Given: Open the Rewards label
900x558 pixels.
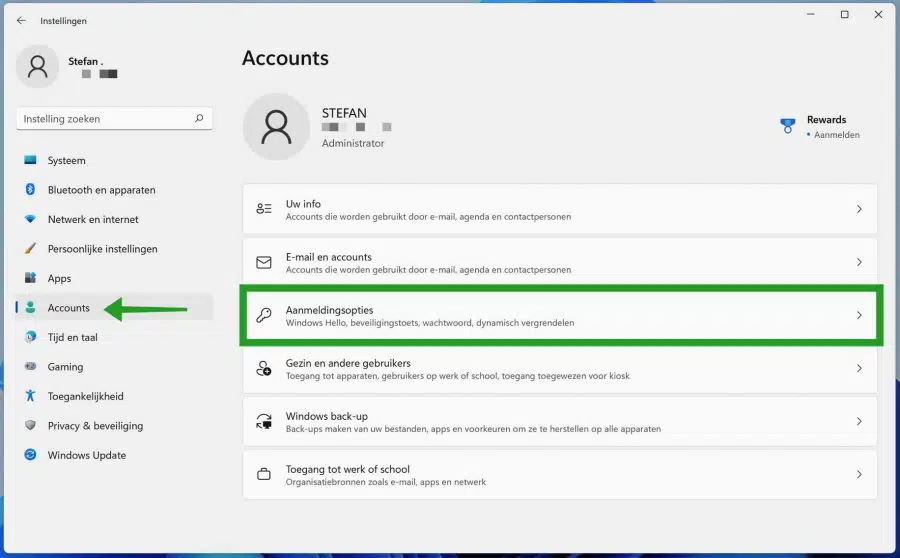Looking at the screenshot, I should [x=827, y=119].
